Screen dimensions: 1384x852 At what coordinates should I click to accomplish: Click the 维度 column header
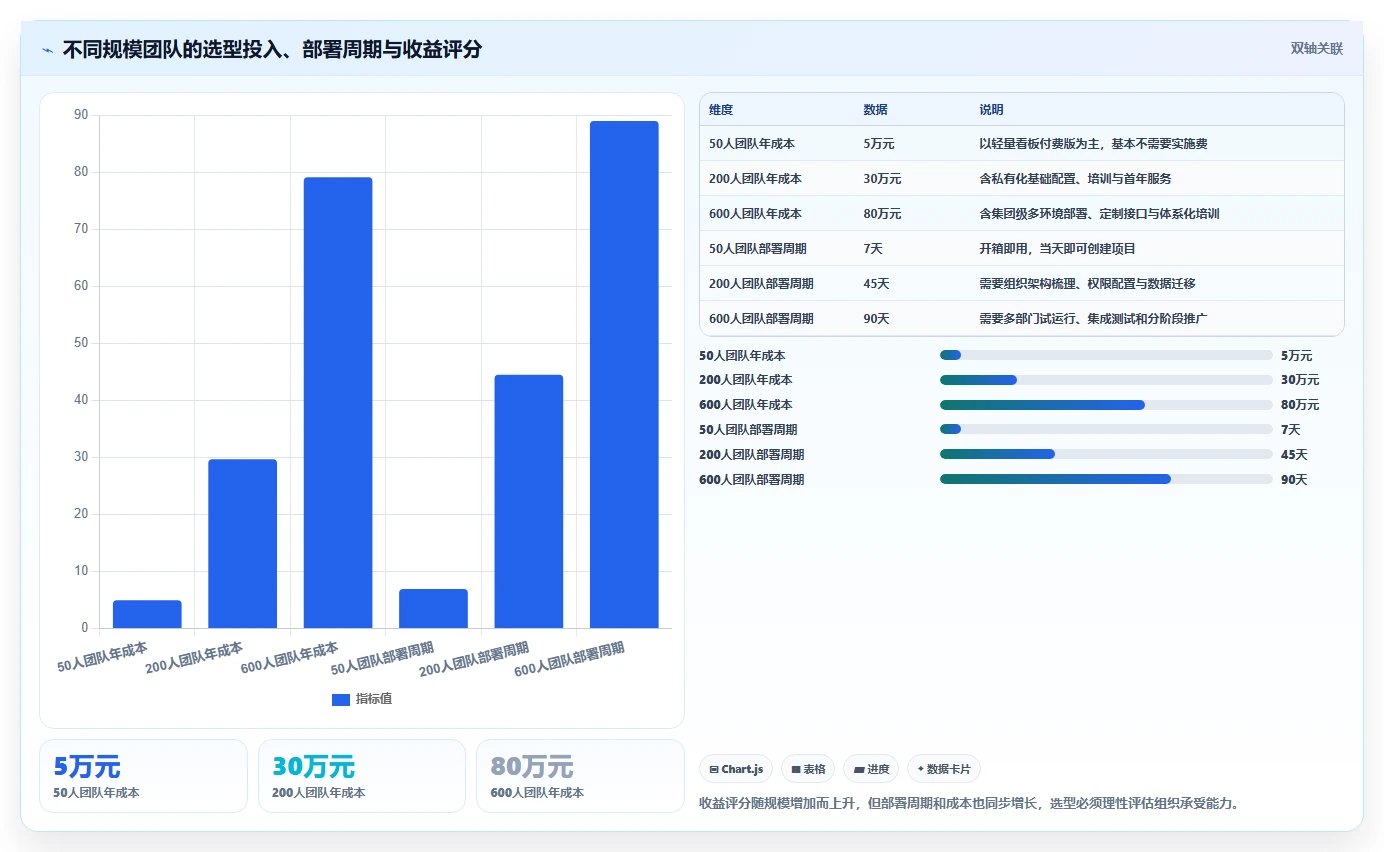pos(721,110)
